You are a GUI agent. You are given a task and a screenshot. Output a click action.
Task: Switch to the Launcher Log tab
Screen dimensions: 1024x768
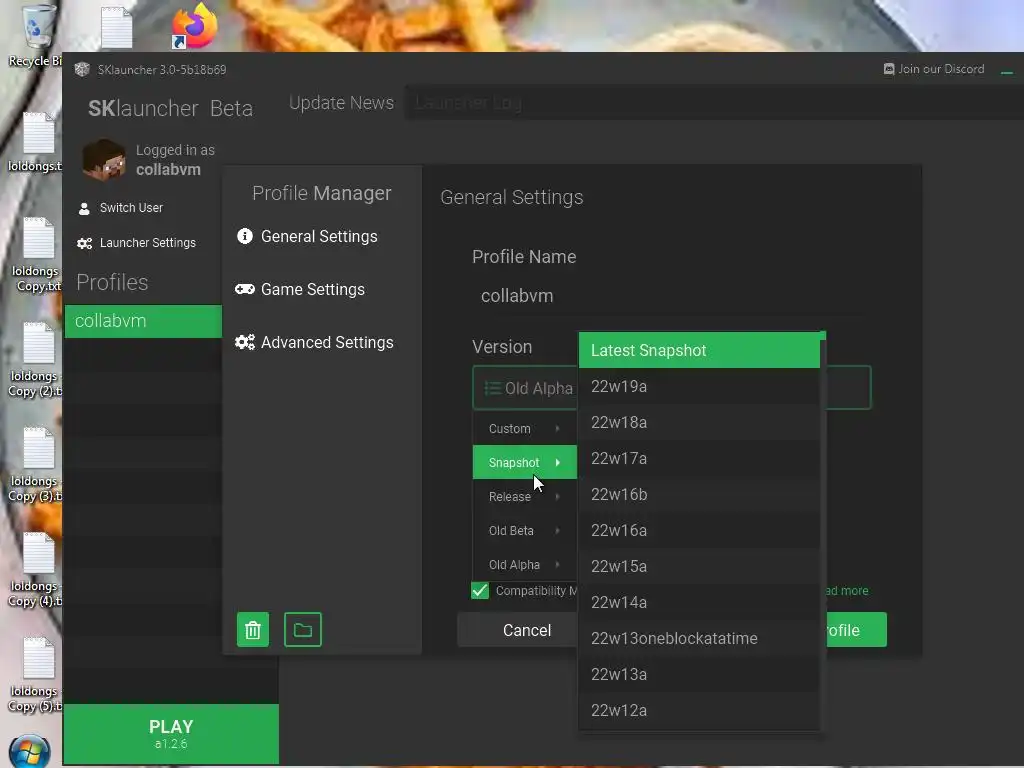[x=468, y=103]
